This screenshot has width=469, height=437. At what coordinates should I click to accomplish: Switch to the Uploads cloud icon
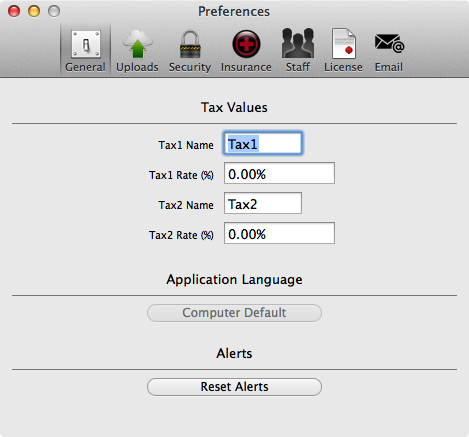click(x=137, y=51)
